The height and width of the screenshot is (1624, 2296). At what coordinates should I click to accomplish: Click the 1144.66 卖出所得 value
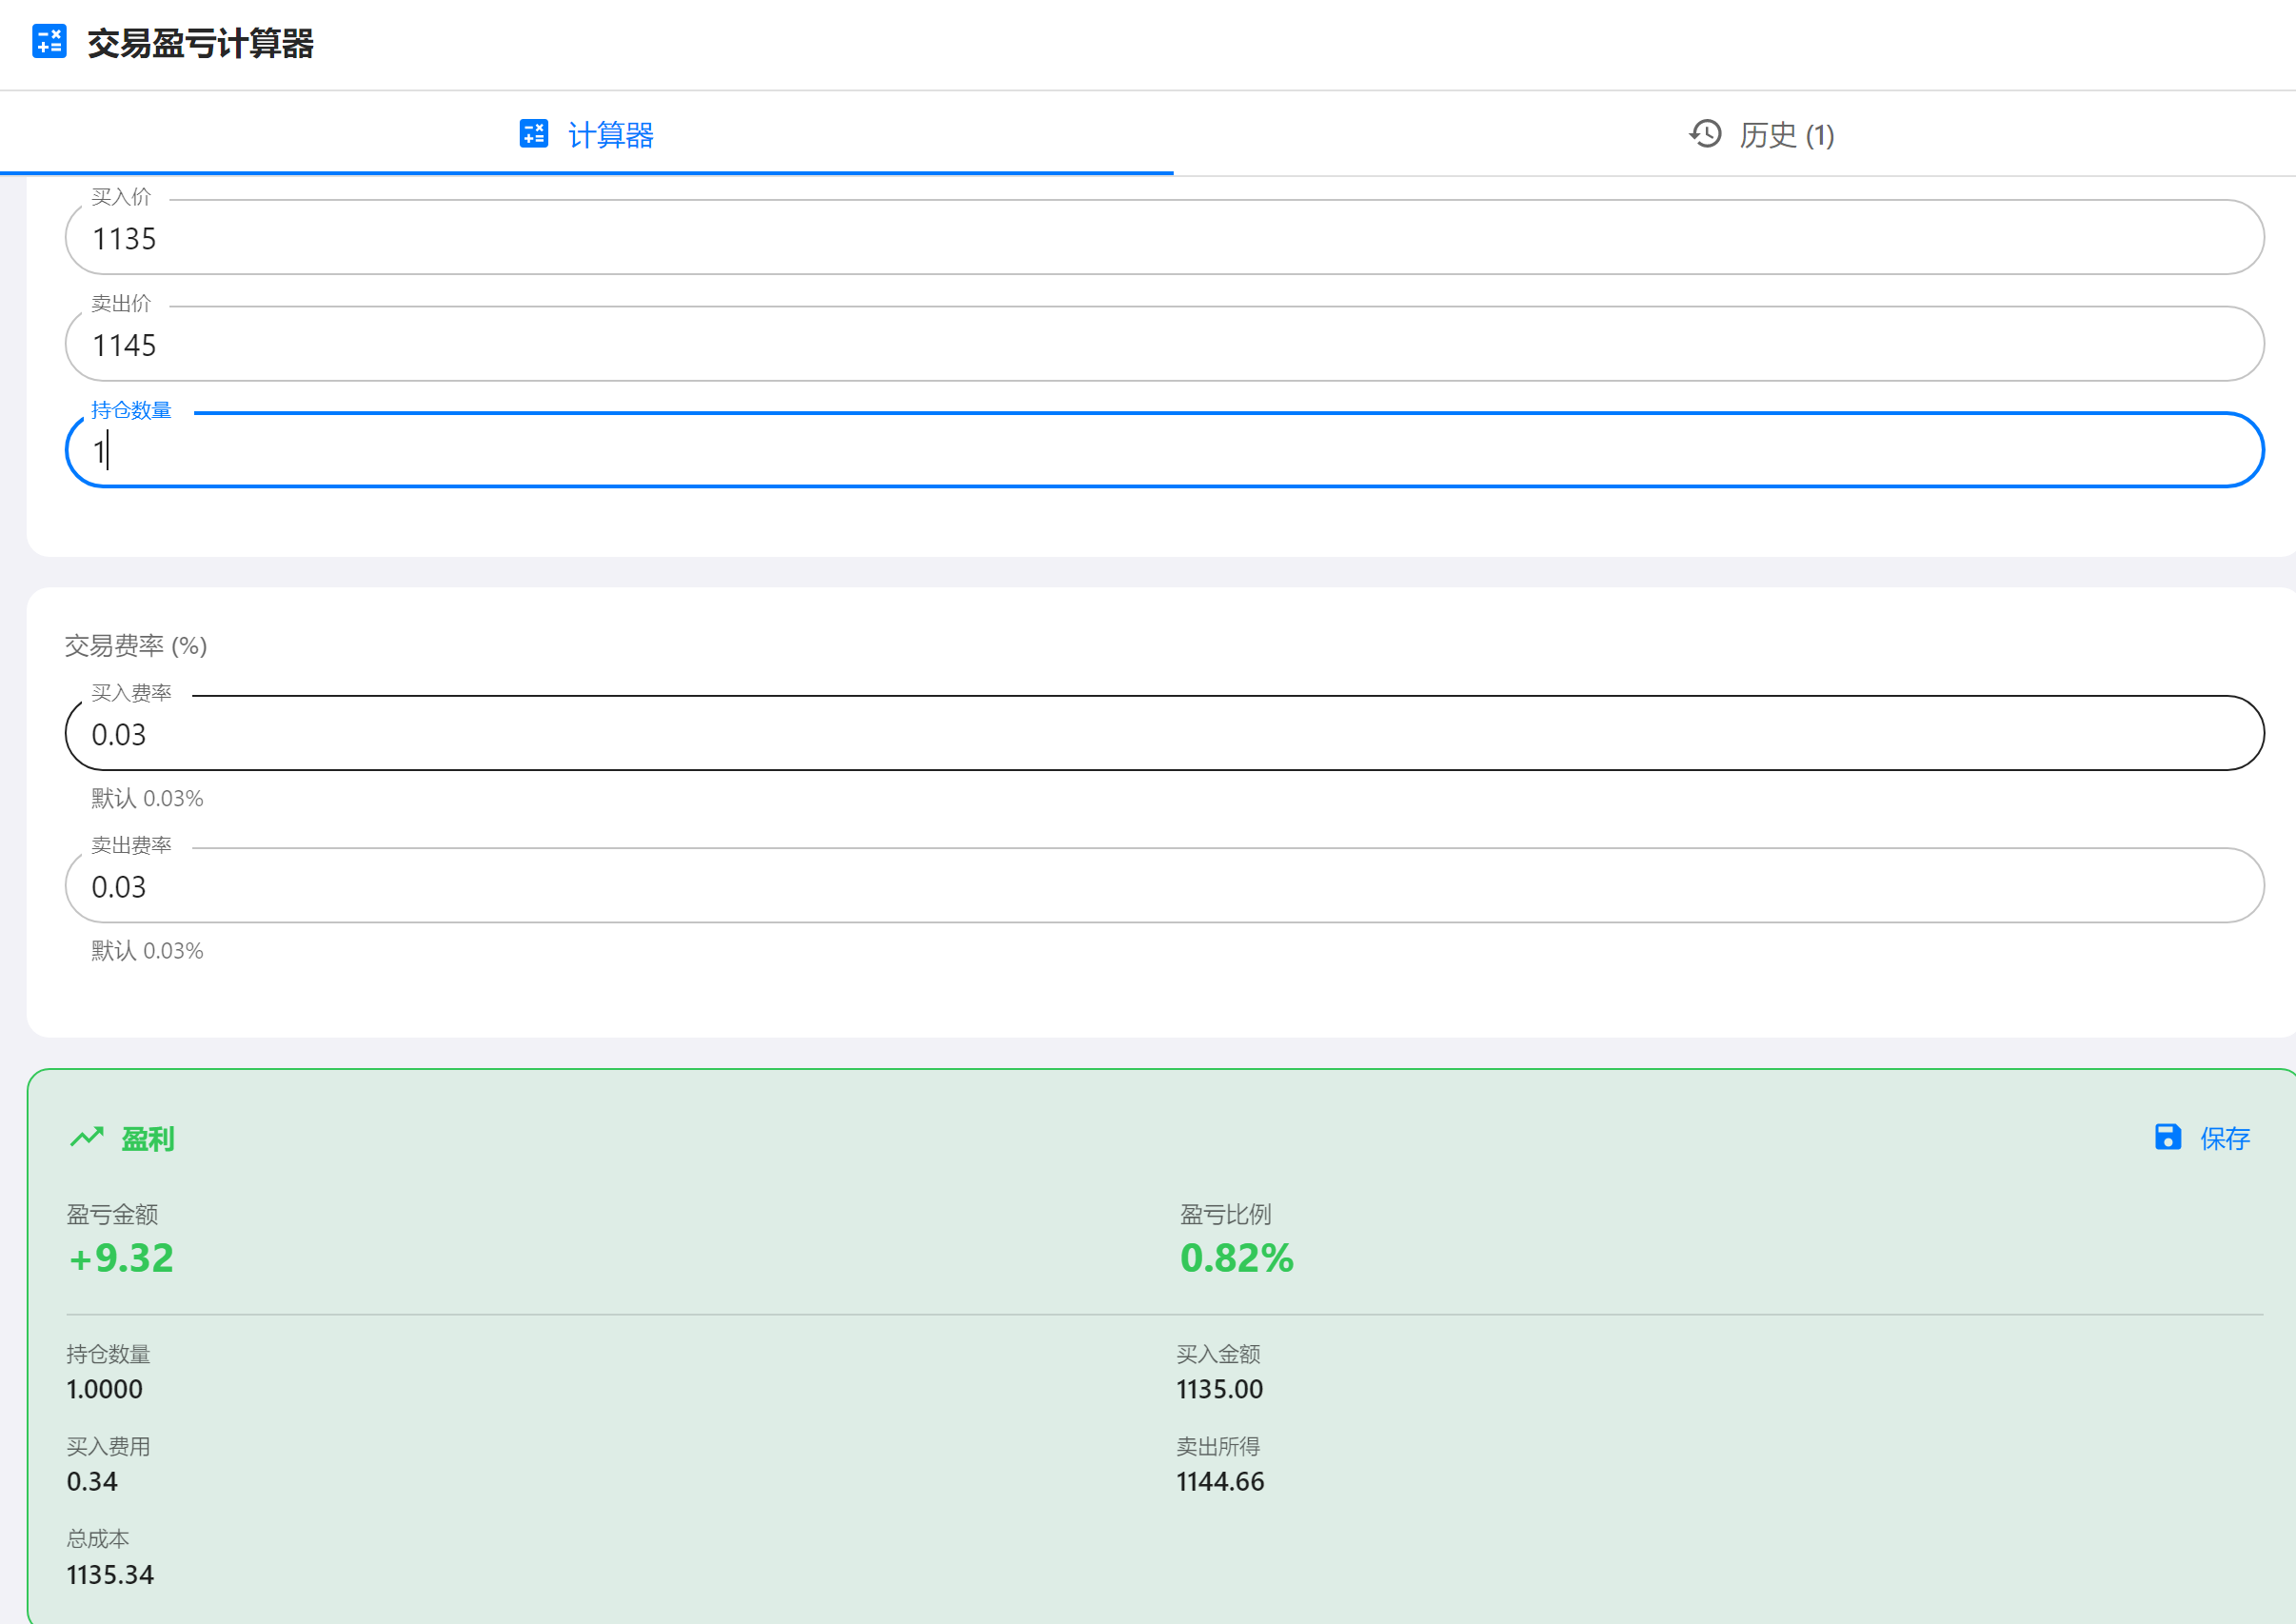(x=1220, y=1481)
